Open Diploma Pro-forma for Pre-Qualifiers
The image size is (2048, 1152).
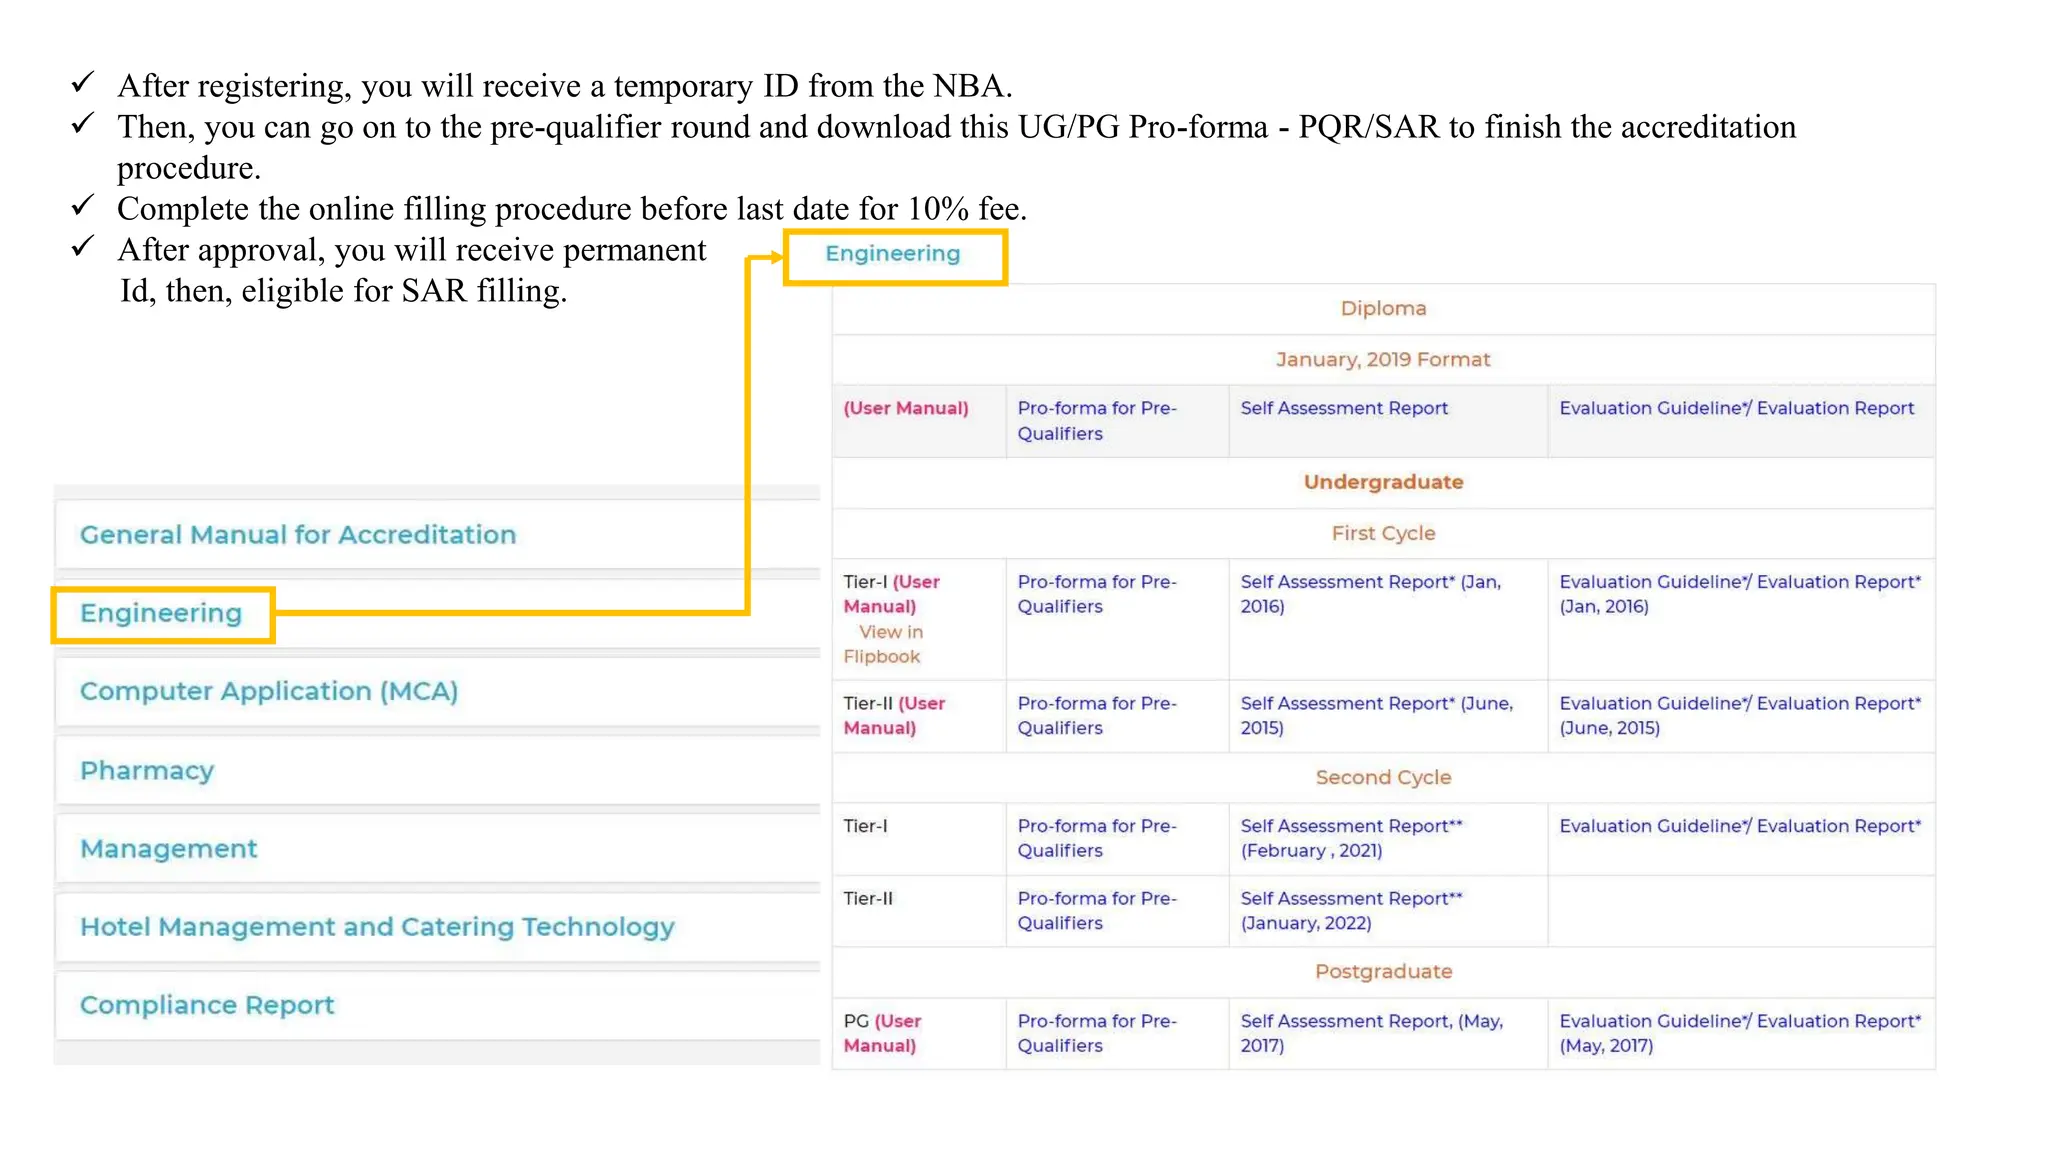tap(1096, 421)
